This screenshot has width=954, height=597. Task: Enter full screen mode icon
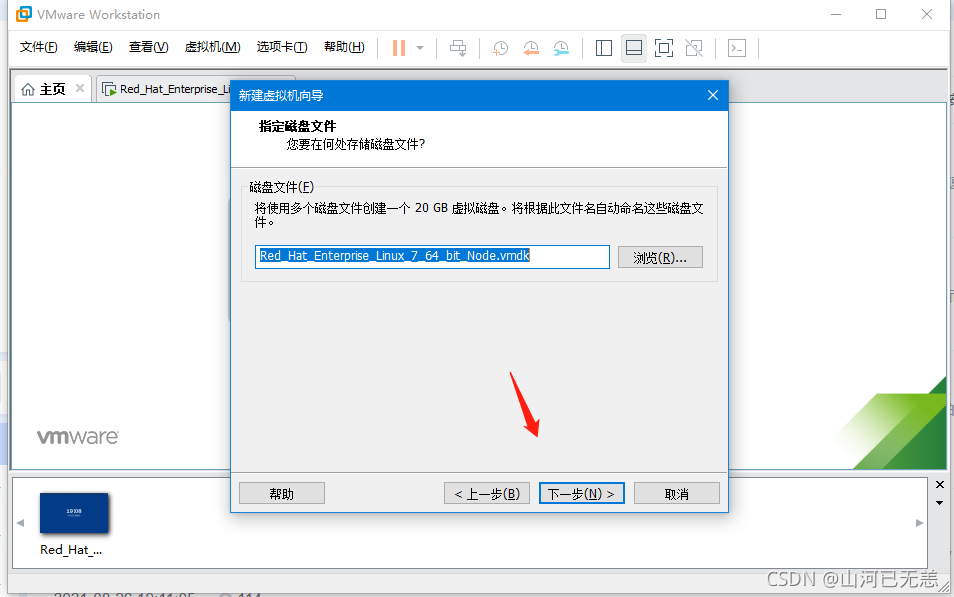coord(664,48)
